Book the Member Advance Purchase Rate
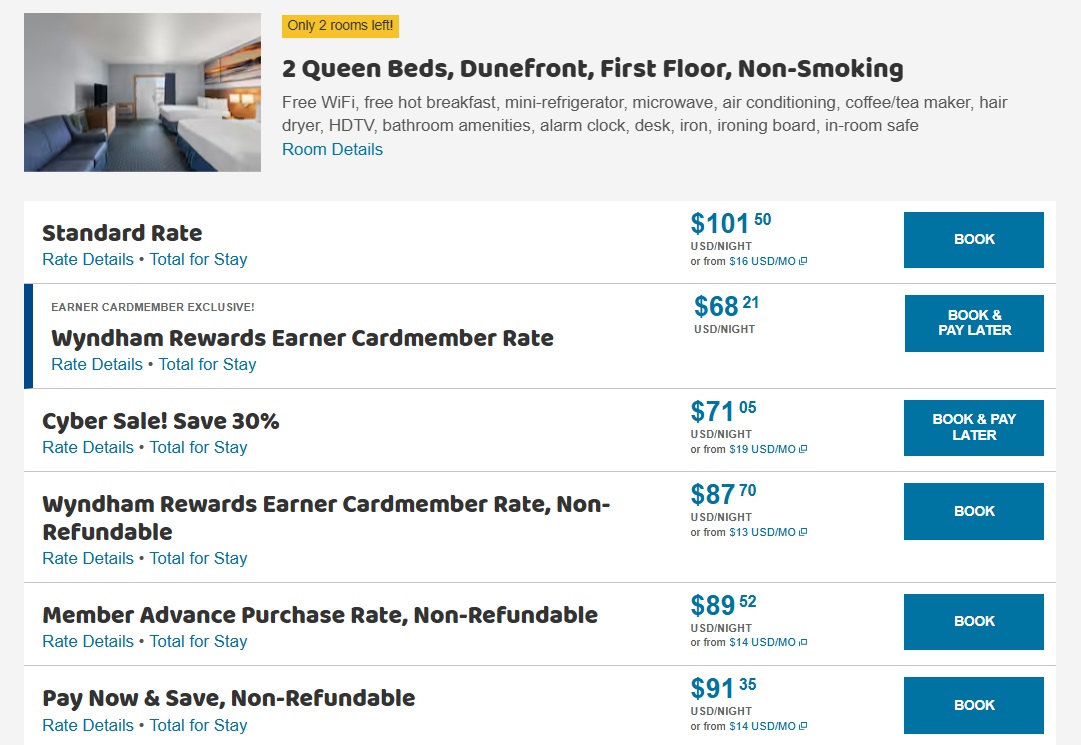The image size is (1081, 745). pos(973,621)
